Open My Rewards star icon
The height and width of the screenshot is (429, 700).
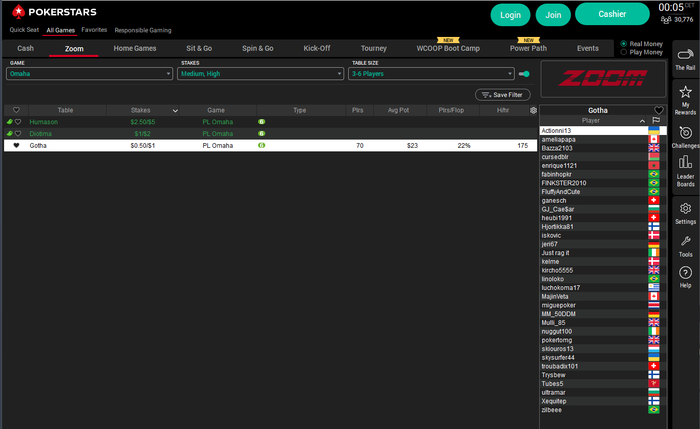[x=685, y=96]
